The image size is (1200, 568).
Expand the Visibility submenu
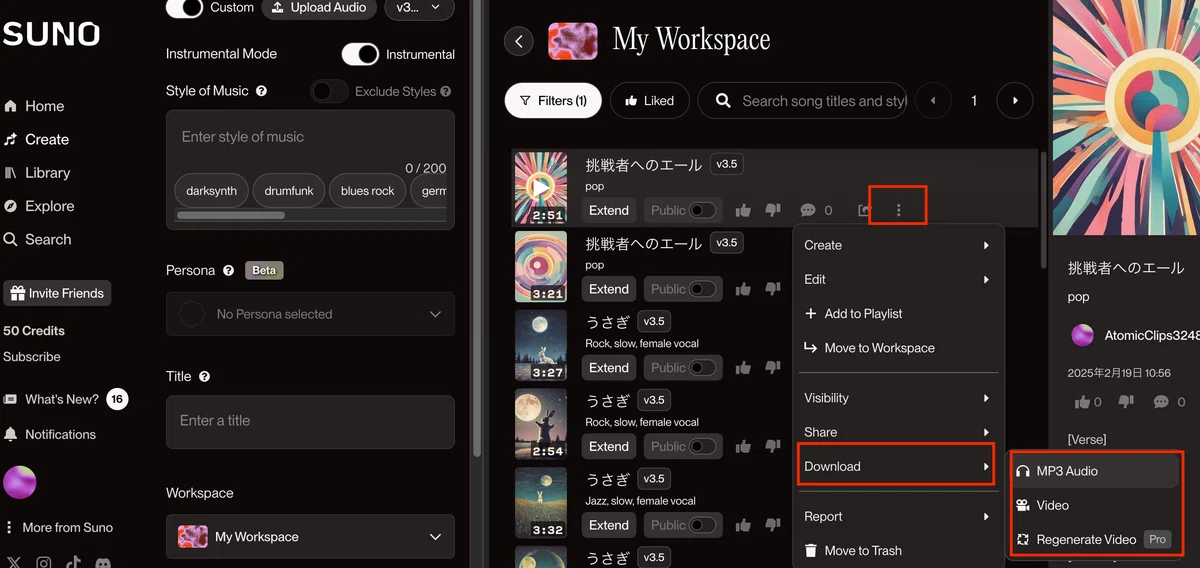[x=897, y=398]
